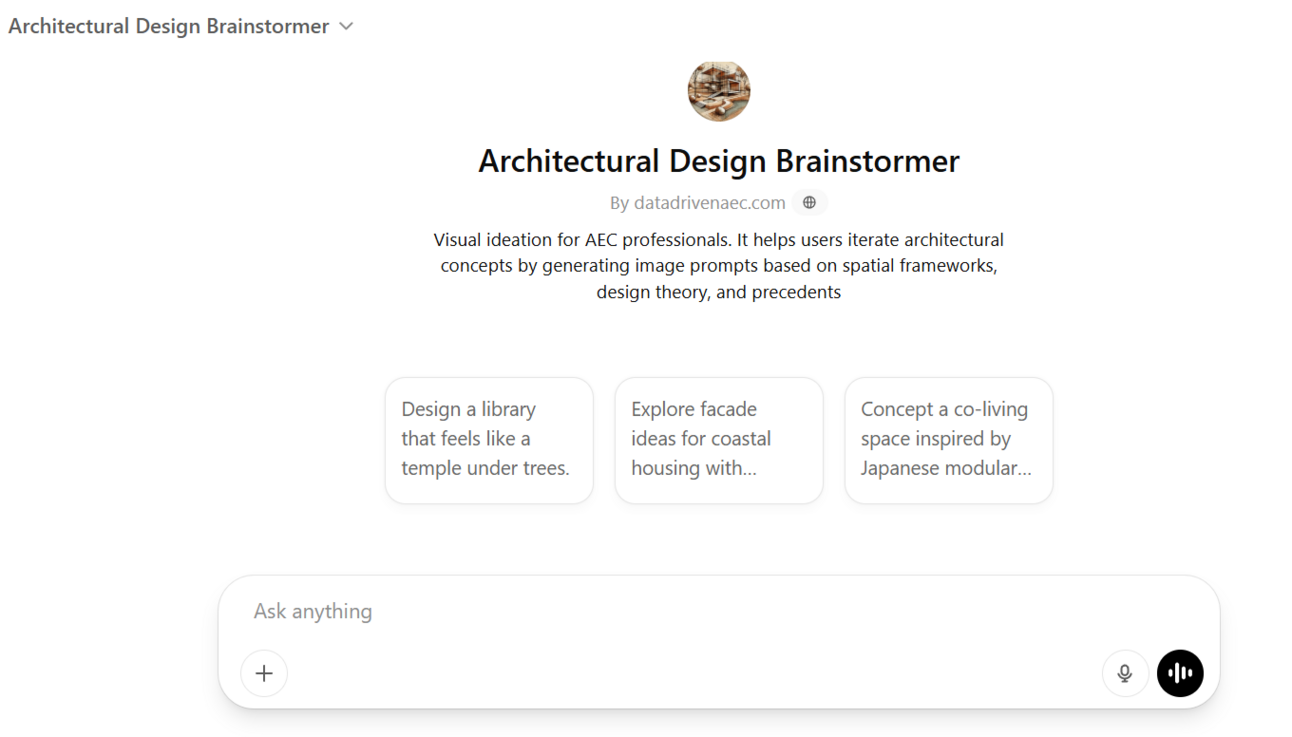Pick the Japanese modular co-living concept card
This screenshot has width=1292, height=737.
click(x=948, y=440)
